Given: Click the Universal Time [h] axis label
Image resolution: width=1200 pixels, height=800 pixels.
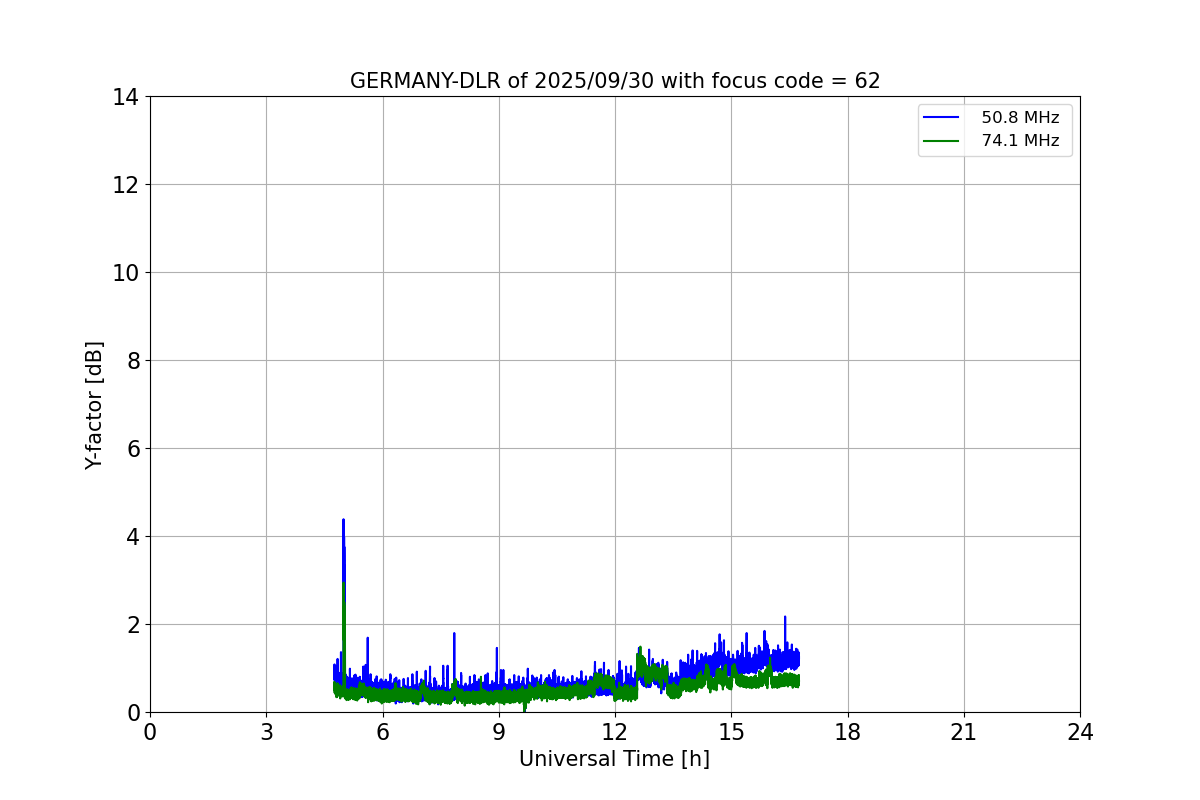Looking at the screenshot, I should pyautogui.click(x=614, y=759).
